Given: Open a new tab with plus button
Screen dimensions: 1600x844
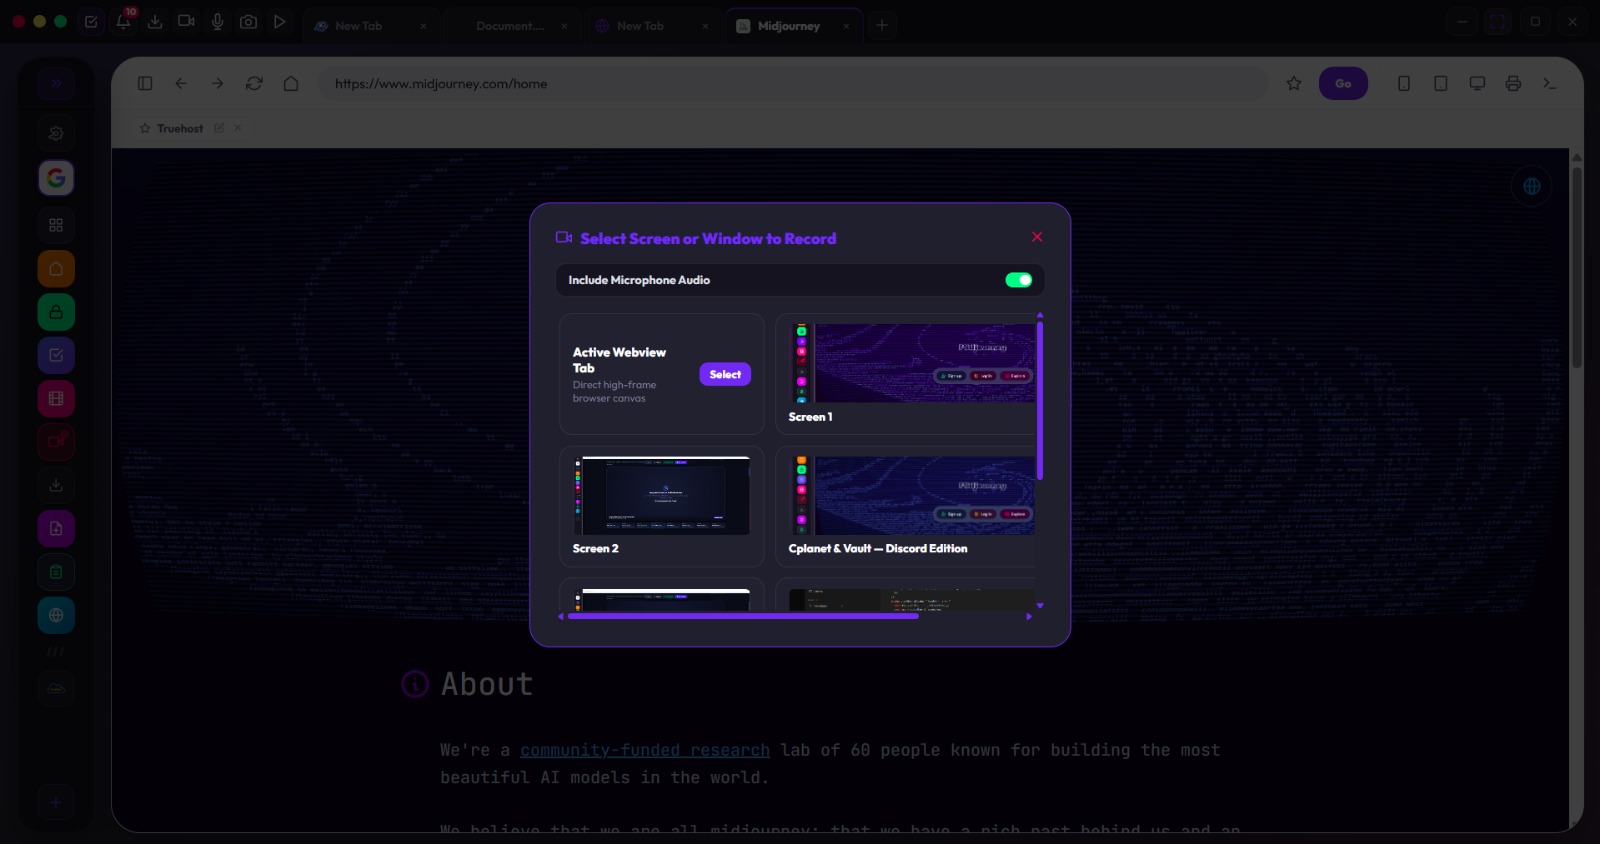Looking at the screenshot, I should pos(882,25).
